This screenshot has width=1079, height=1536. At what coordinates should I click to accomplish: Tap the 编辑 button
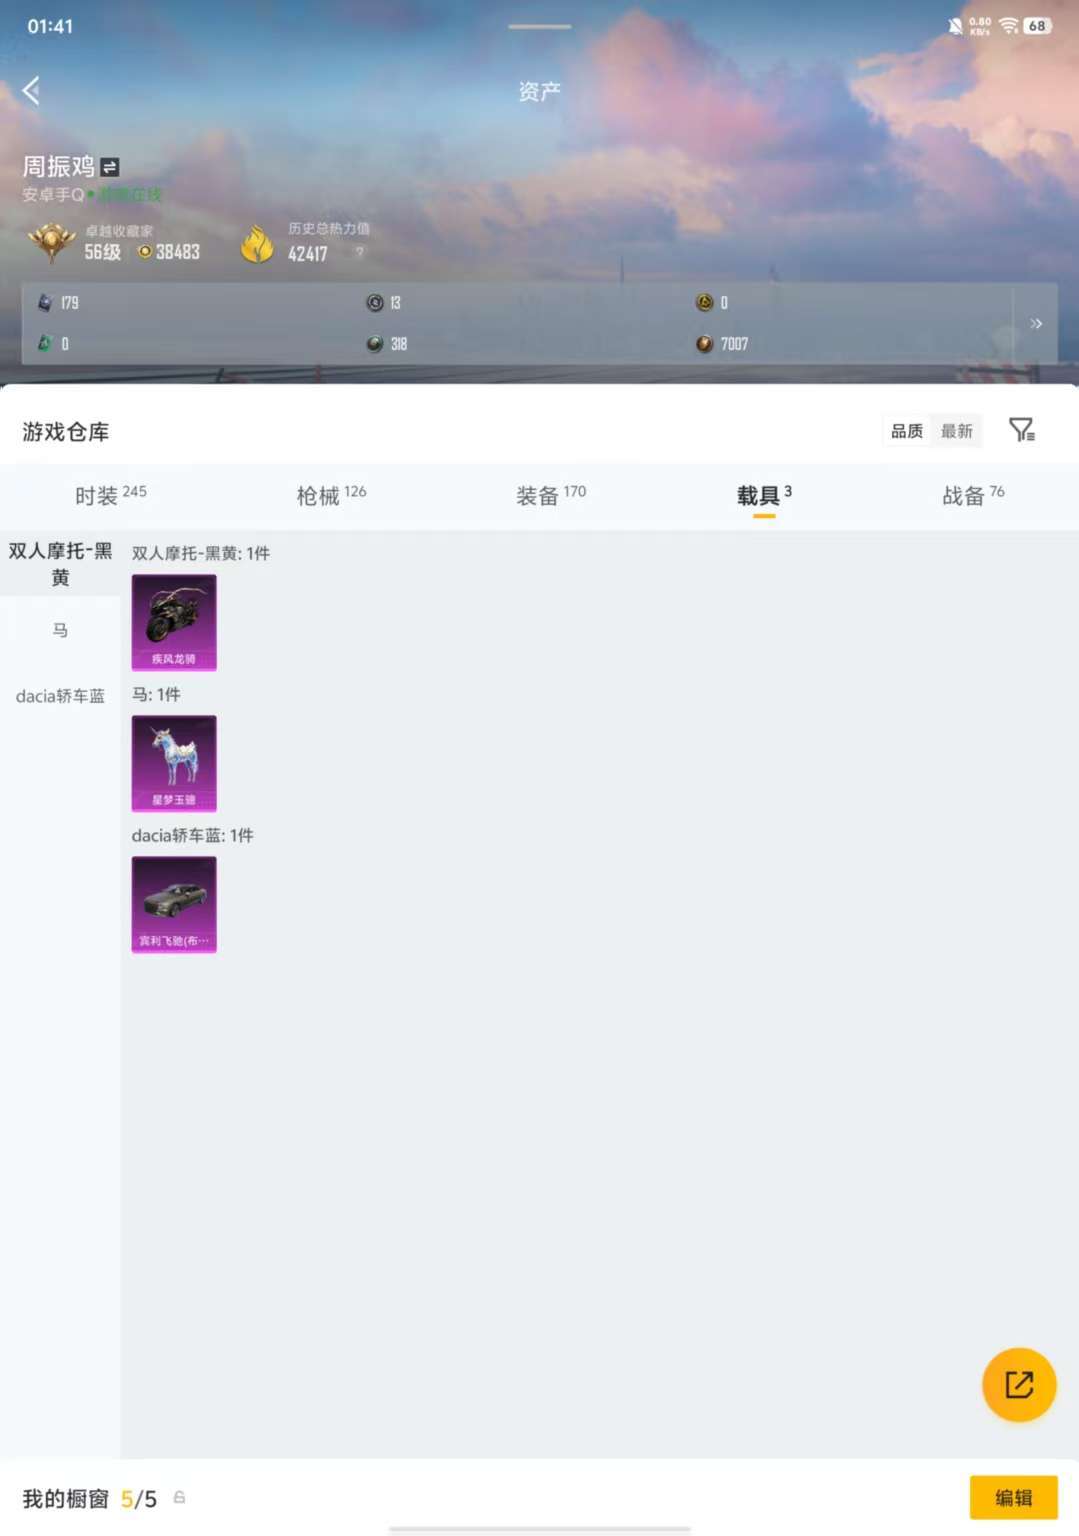tap(1014, 1497)
